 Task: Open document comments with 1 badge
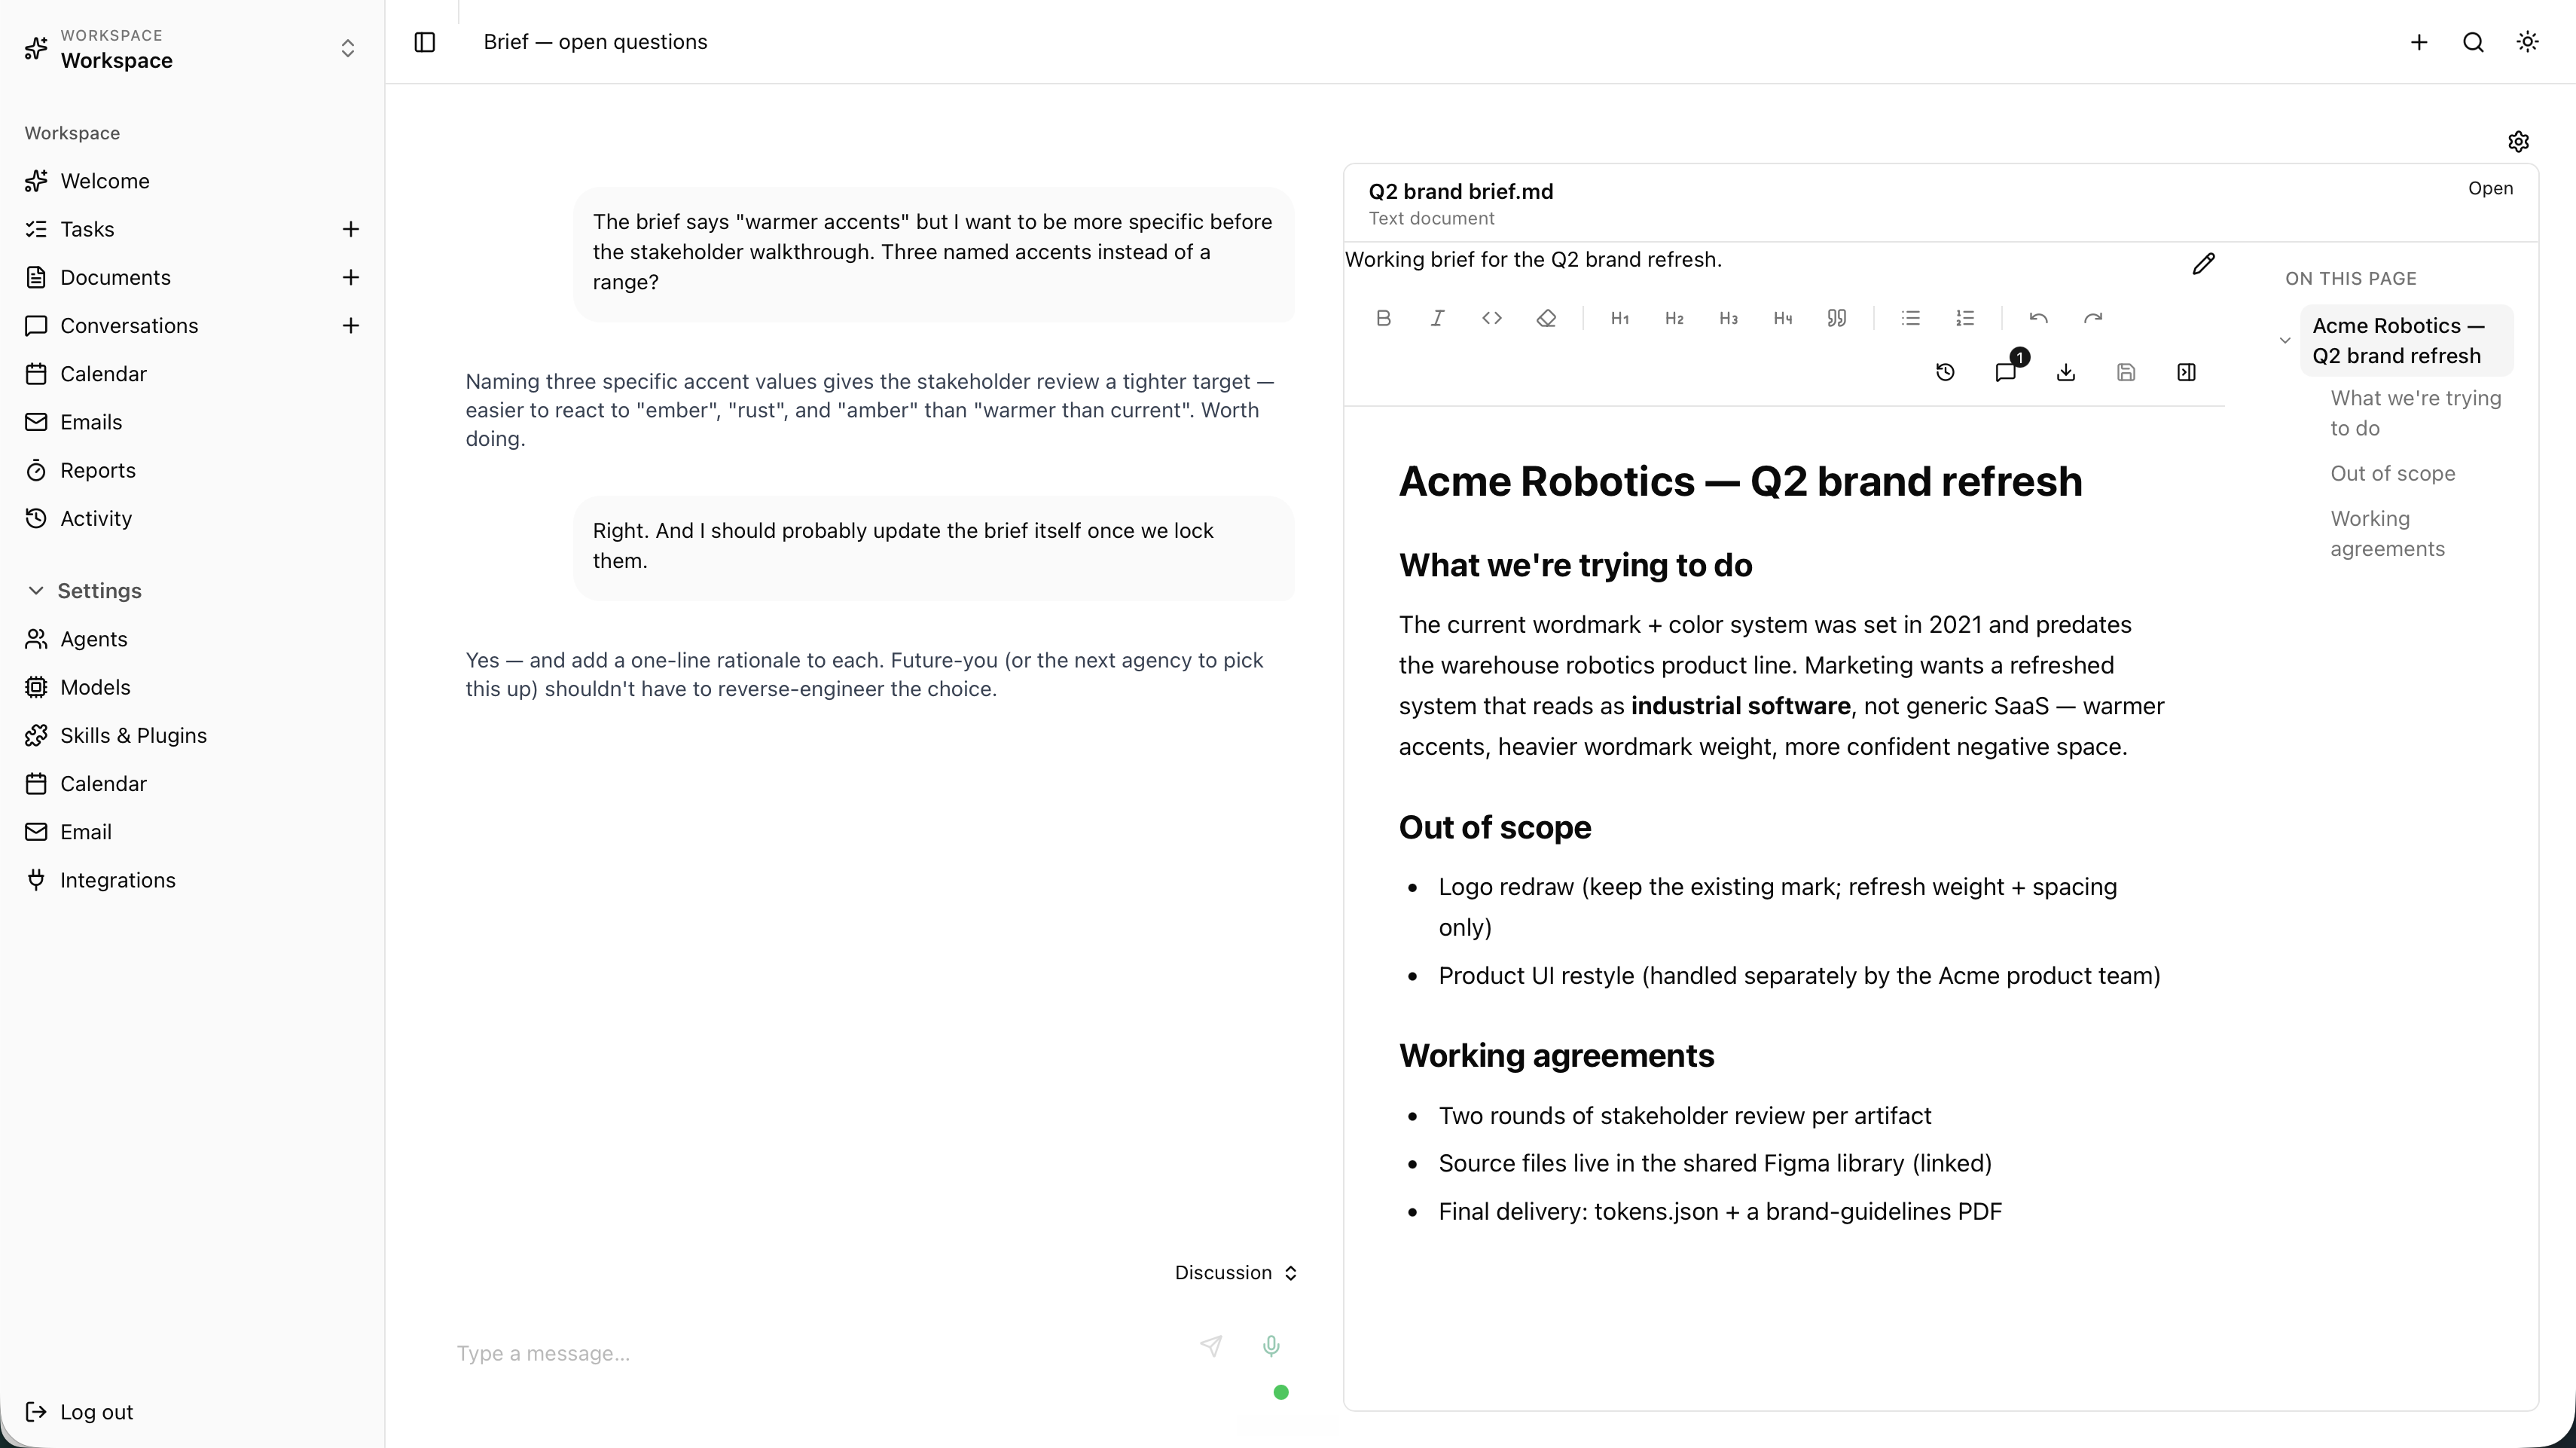2006,372
